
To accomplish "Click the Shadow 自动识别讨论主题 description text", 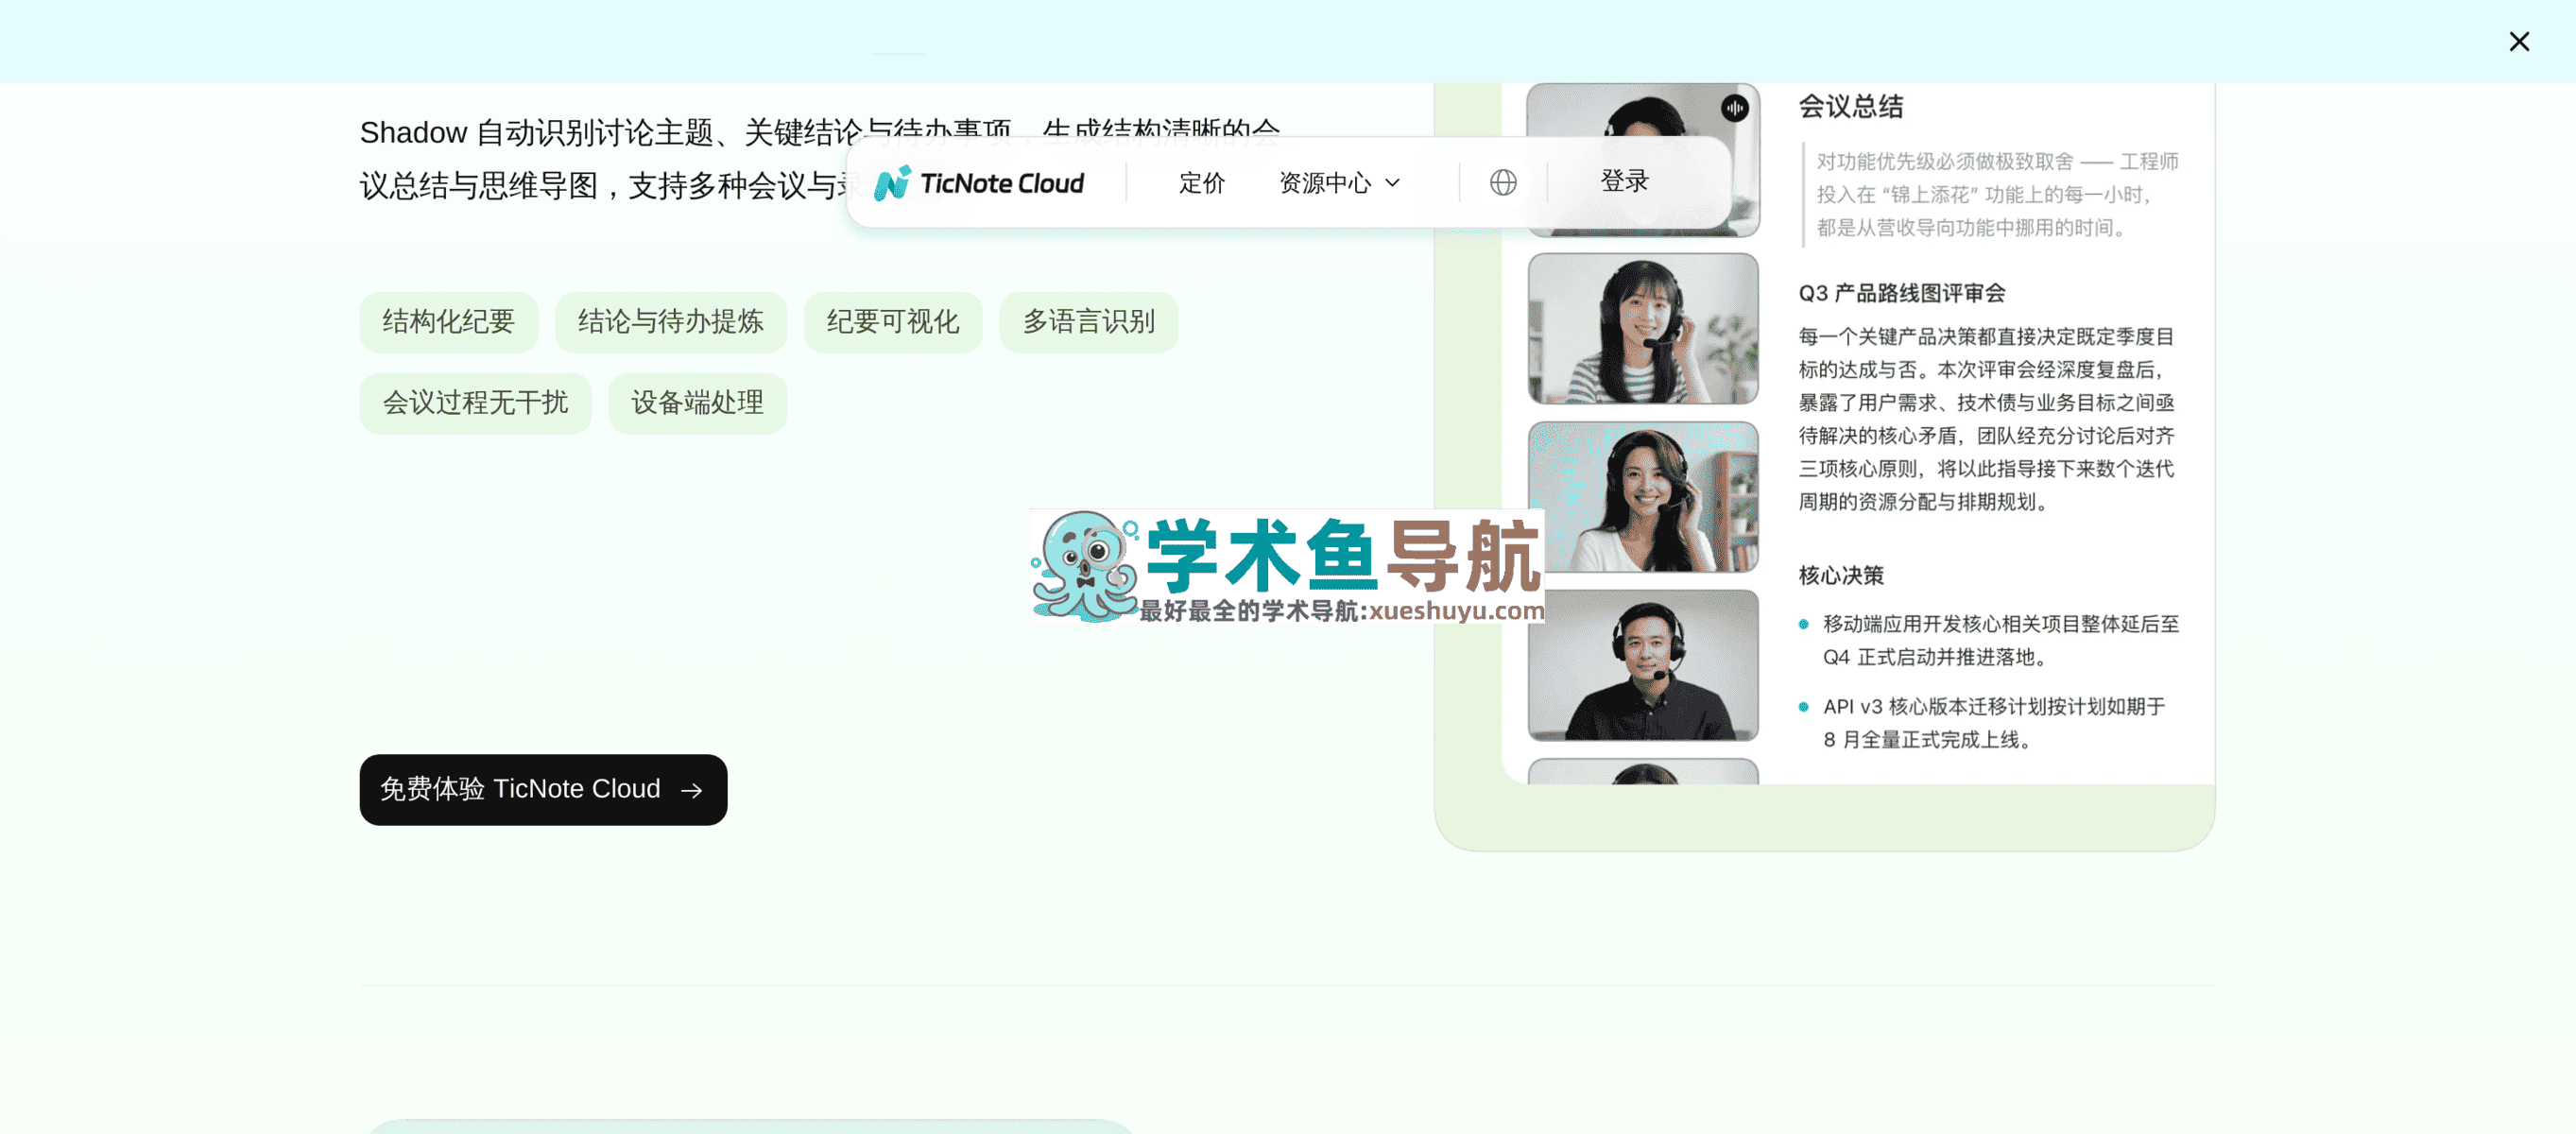I will [x=820, y=158].
